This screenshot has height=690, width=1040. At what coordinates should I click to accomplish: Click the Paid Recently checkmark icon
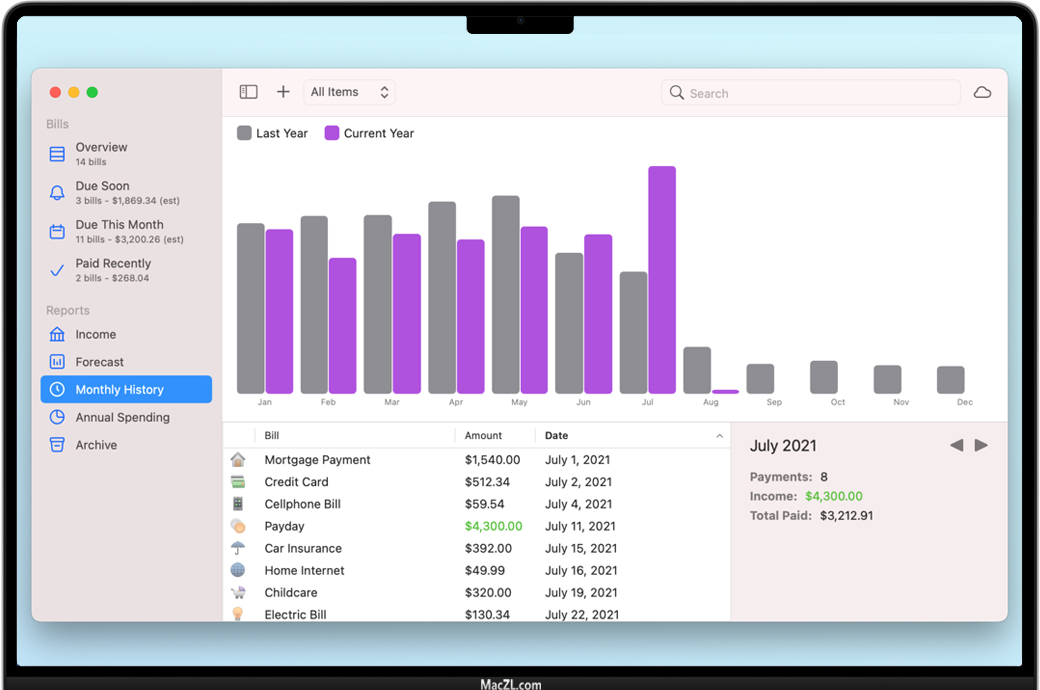point(57,270)
